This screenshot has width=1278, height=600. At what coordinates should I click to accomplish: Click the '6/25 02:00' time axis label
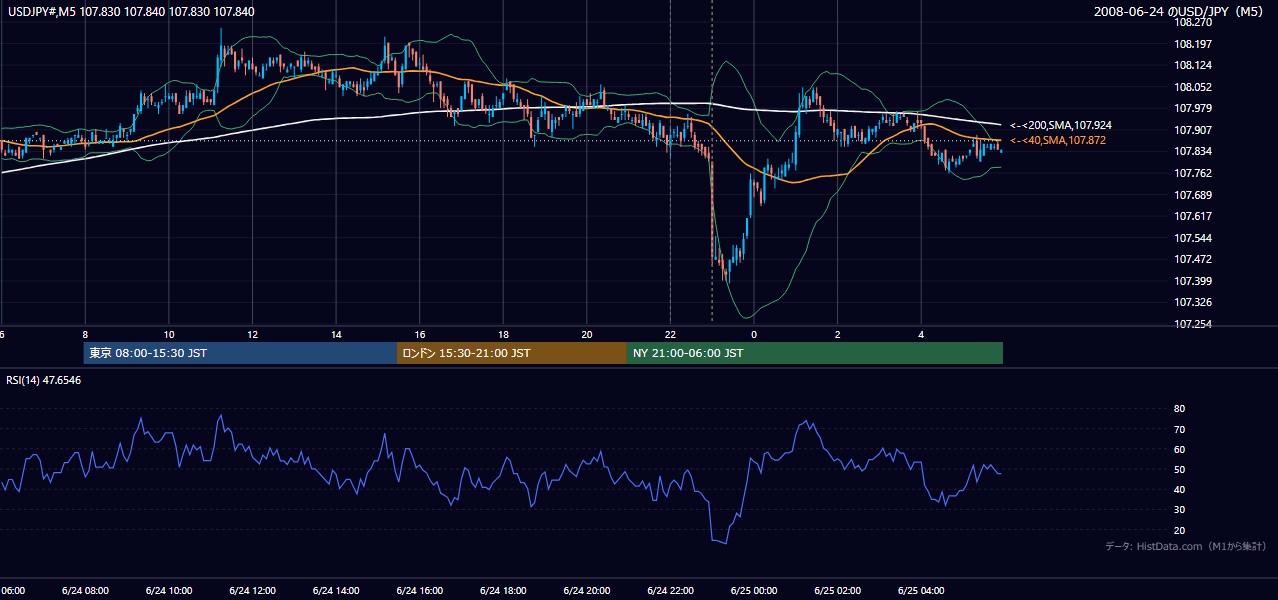(837, 591)
